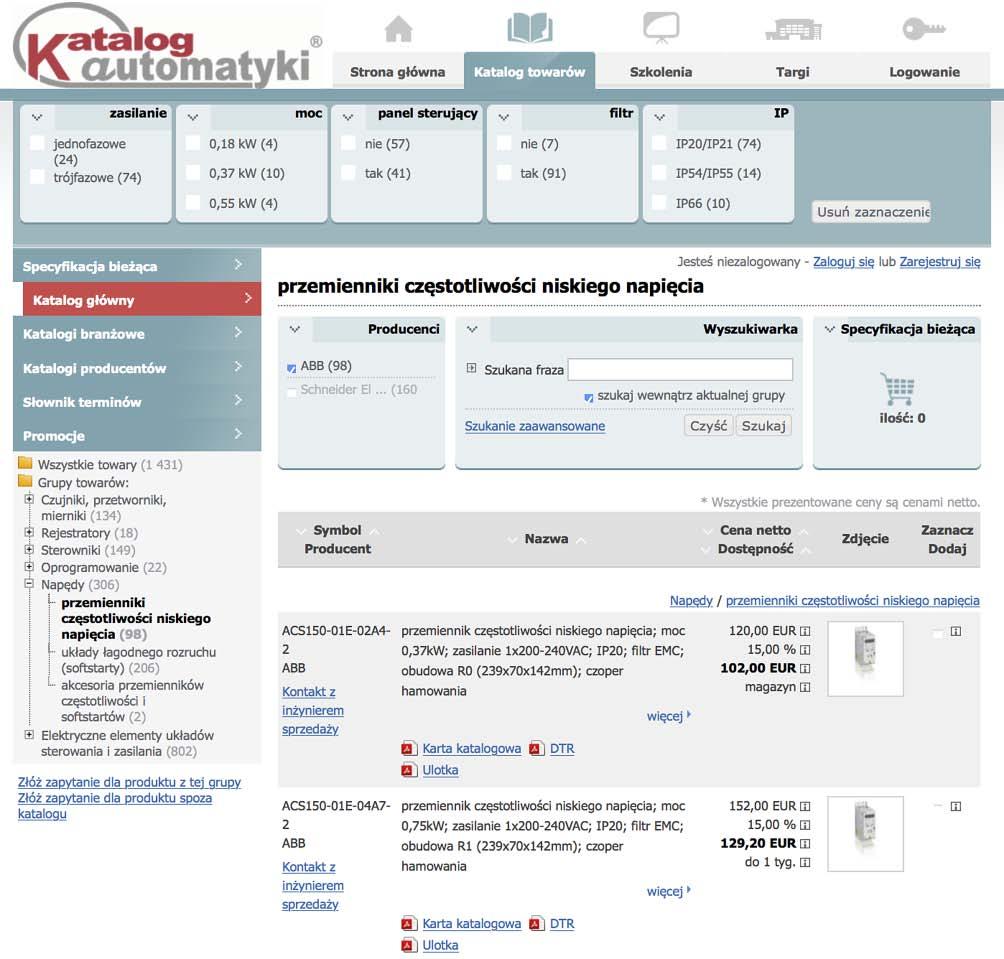Click add icon in ACS150-01E-04A7-2 Dodaj column
This screenshot has height=959, width=1004.
tap(955, 807)
